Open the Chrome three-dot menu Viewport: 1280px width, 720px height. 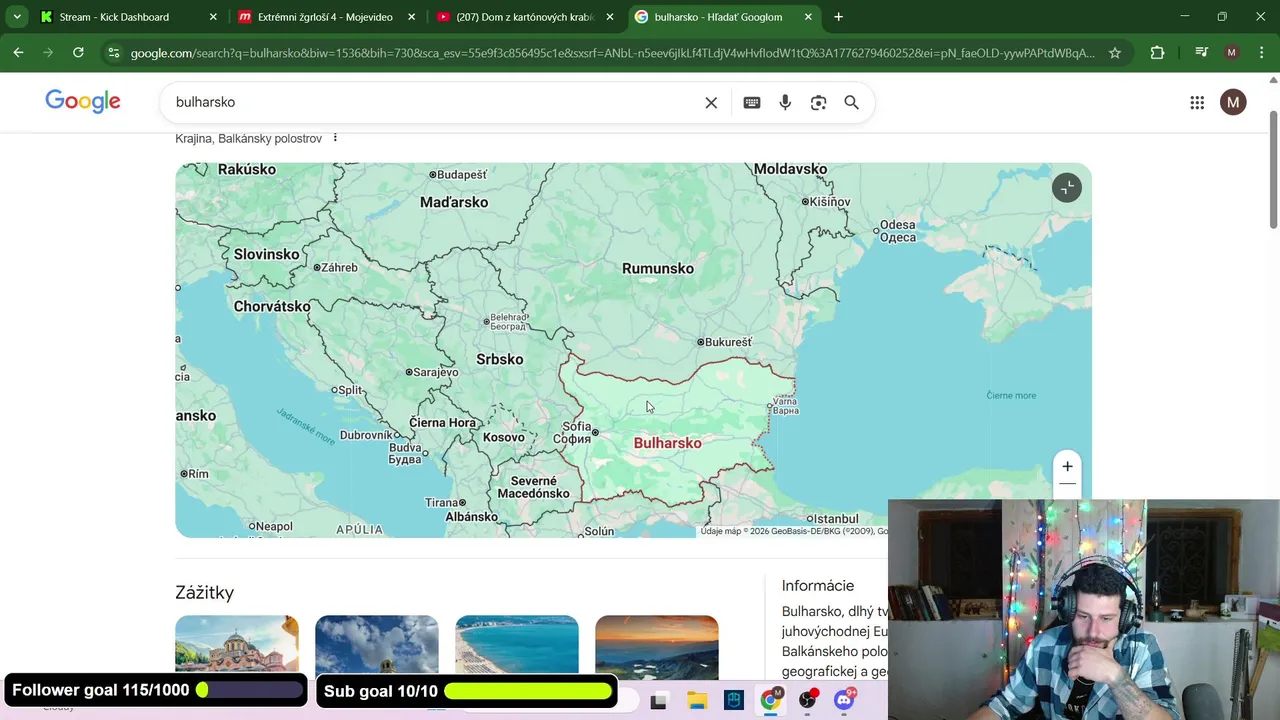pyautogui.click(x=1261, y=53)
